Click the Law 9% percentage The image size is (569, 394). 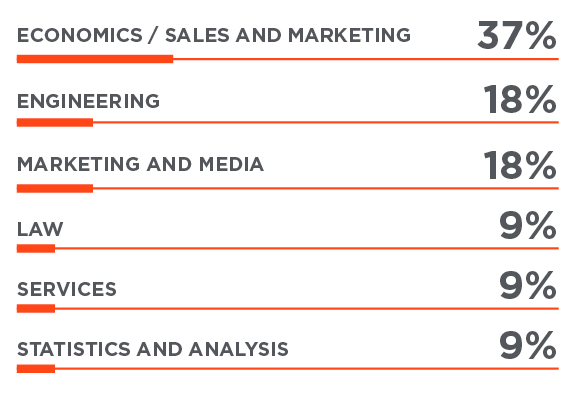coord(528,225)
